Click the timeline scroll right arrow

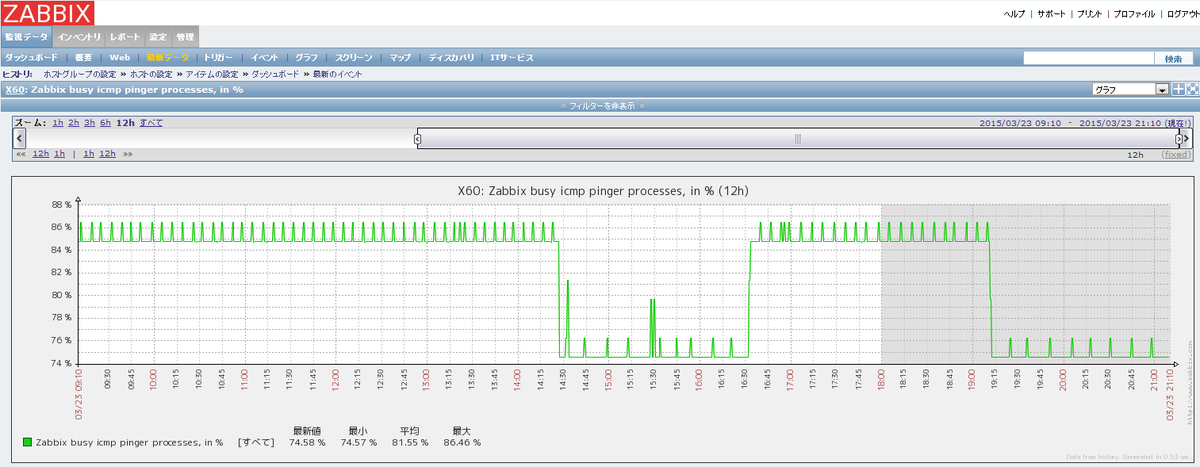click(x=1186, y=139)
